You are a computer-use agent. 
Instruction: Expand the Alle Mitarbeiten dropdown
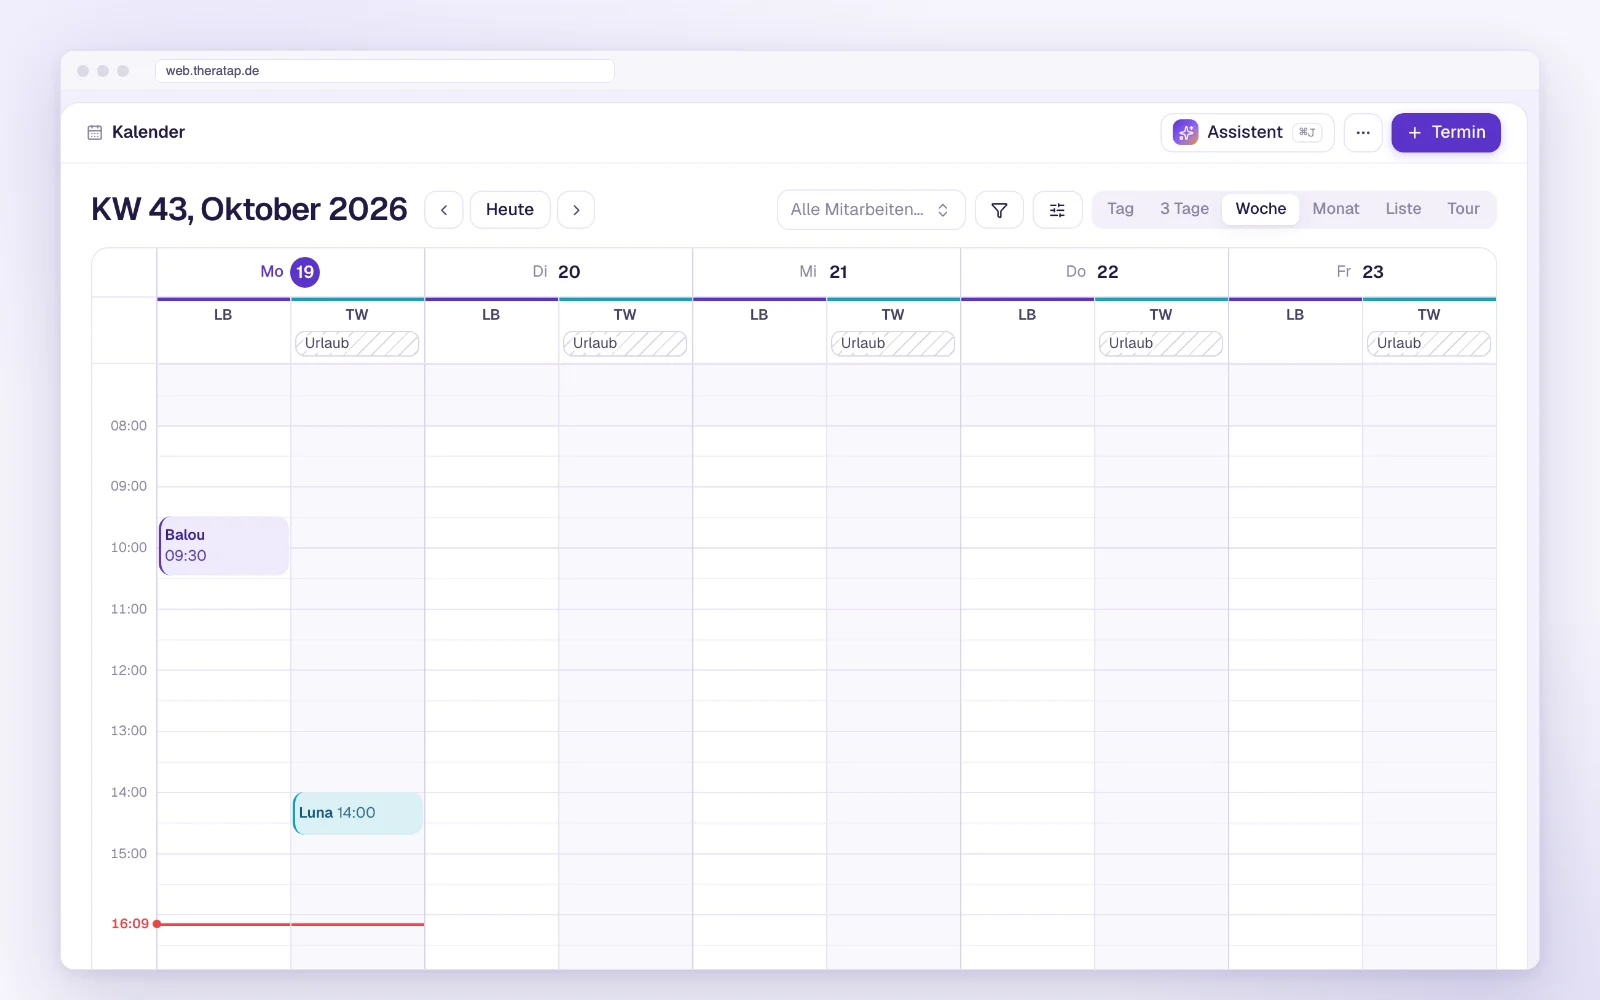pyautogui.click(x=871, y=210)
